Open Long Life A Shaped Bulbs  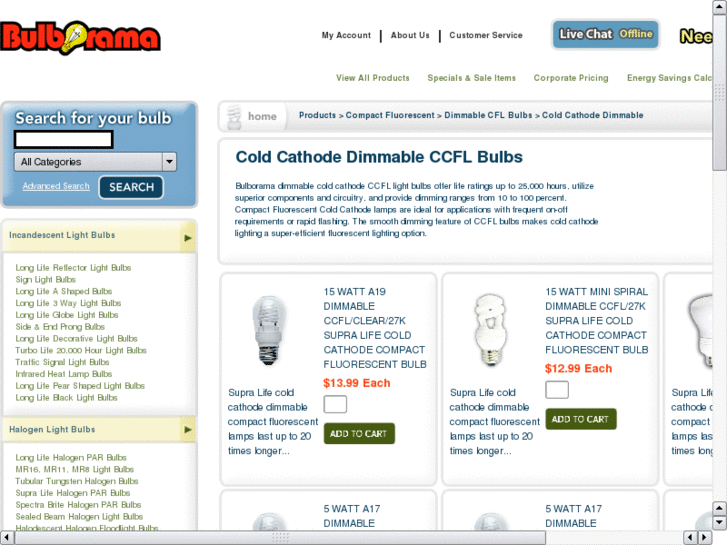(x=64, y=291)
